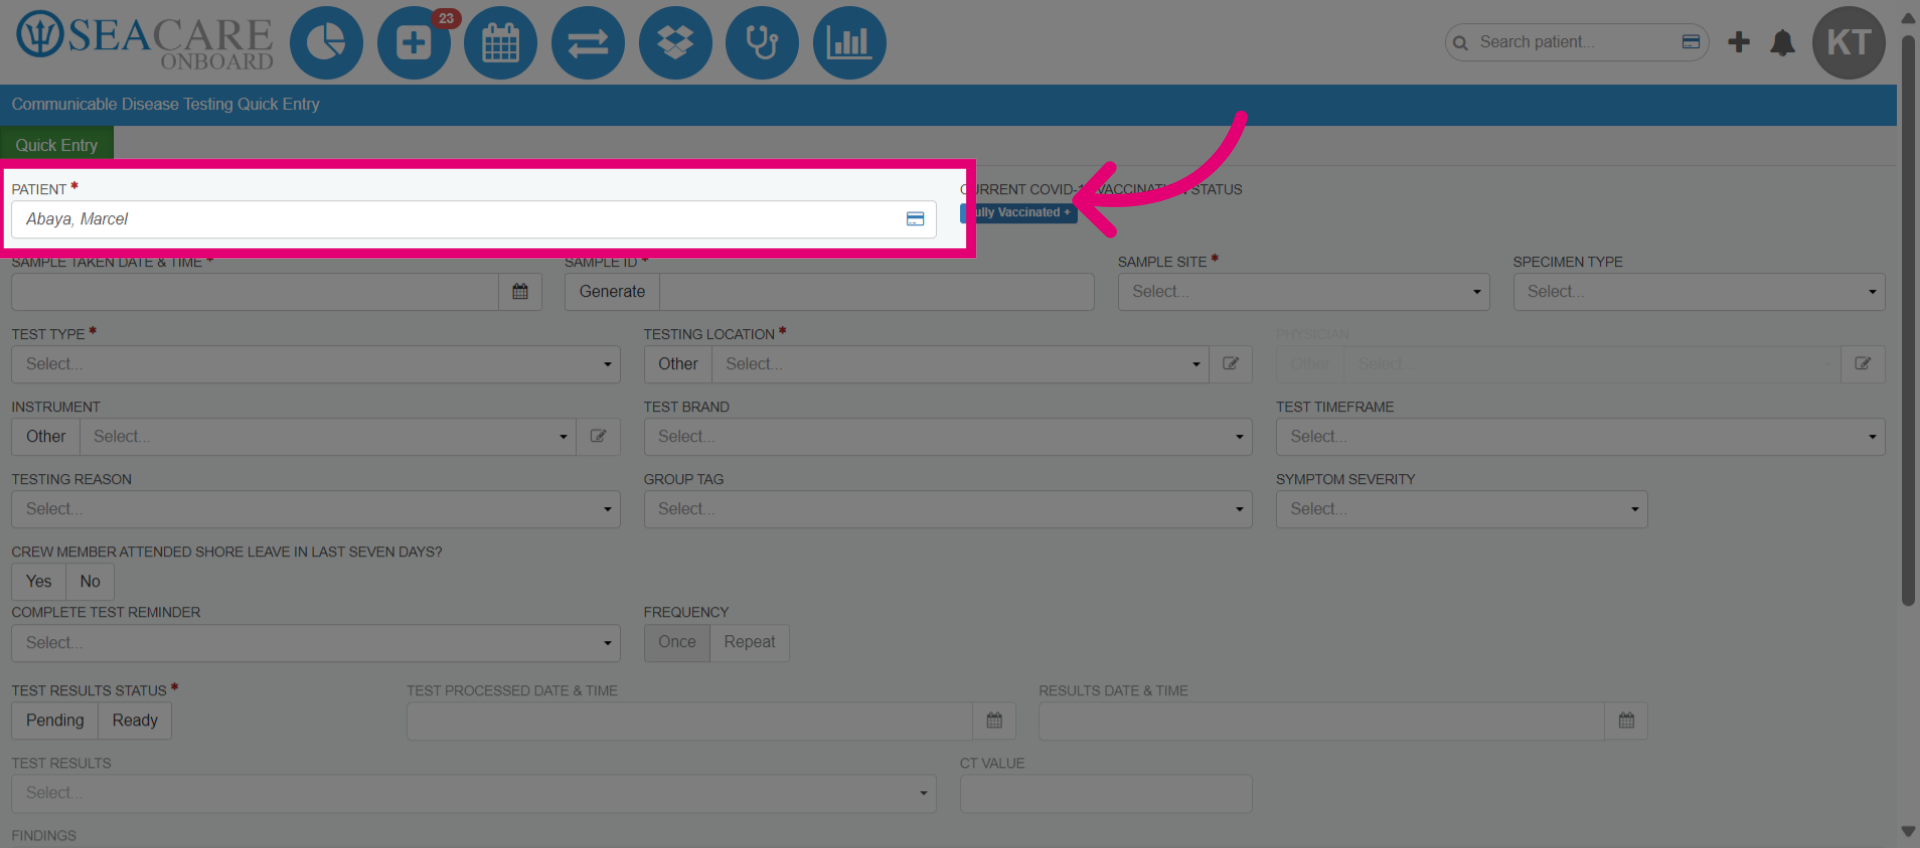Open the calendar icon in top navigation

501,43
